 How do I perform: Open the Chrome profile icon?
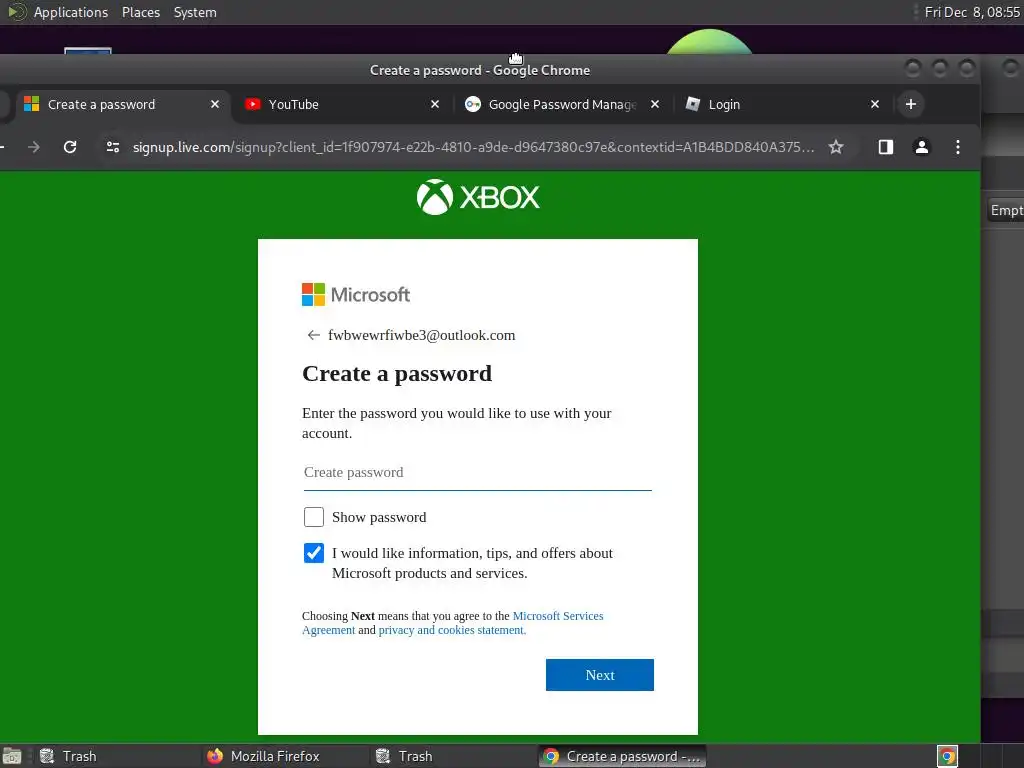coord(921,147)
